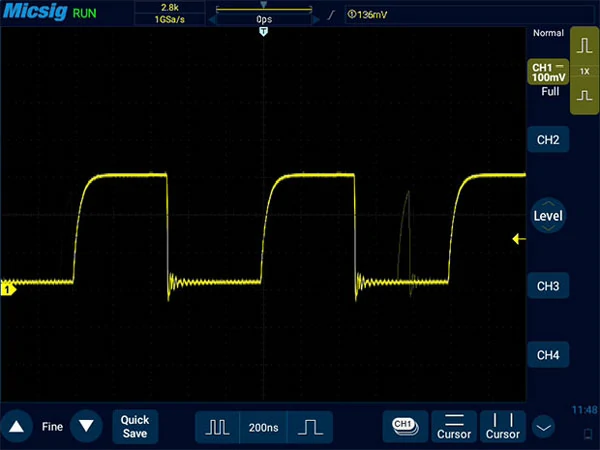Tap the down triangle fine adjust button
The image size is (600, 450).
86,426
